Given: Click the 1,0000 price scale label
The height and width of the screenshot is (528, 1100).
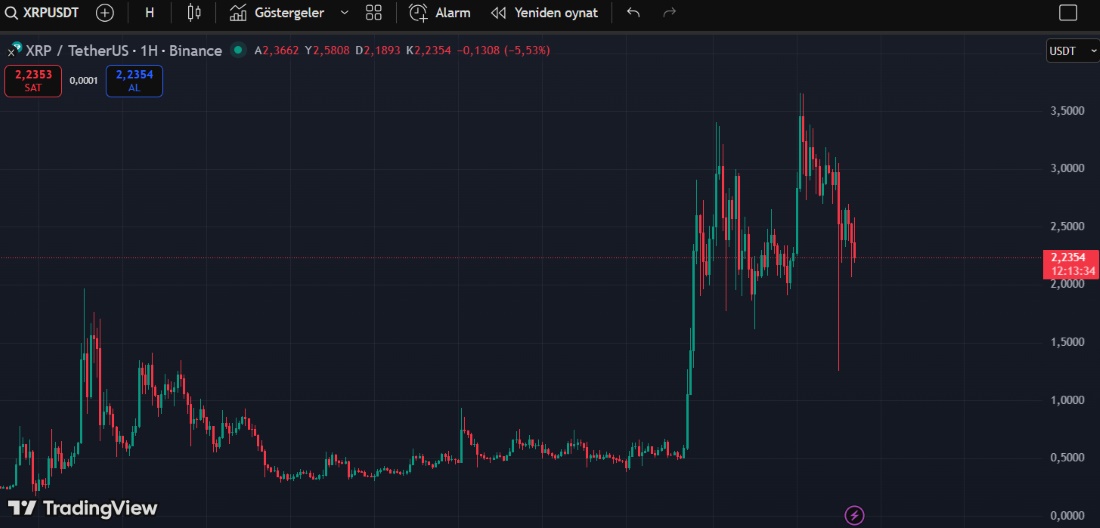Looking at the screenshot, I should point(1067,400).
